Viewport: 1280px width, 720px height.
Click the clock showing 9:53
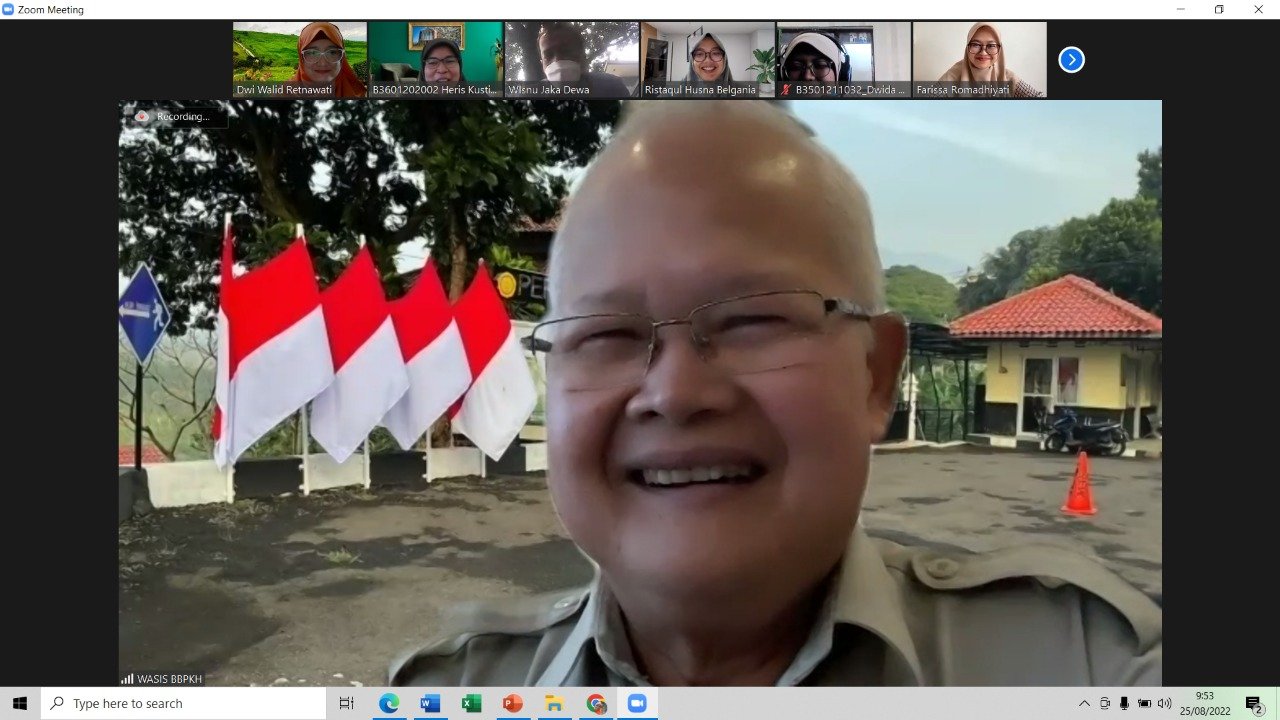(x=1204, y=703)
